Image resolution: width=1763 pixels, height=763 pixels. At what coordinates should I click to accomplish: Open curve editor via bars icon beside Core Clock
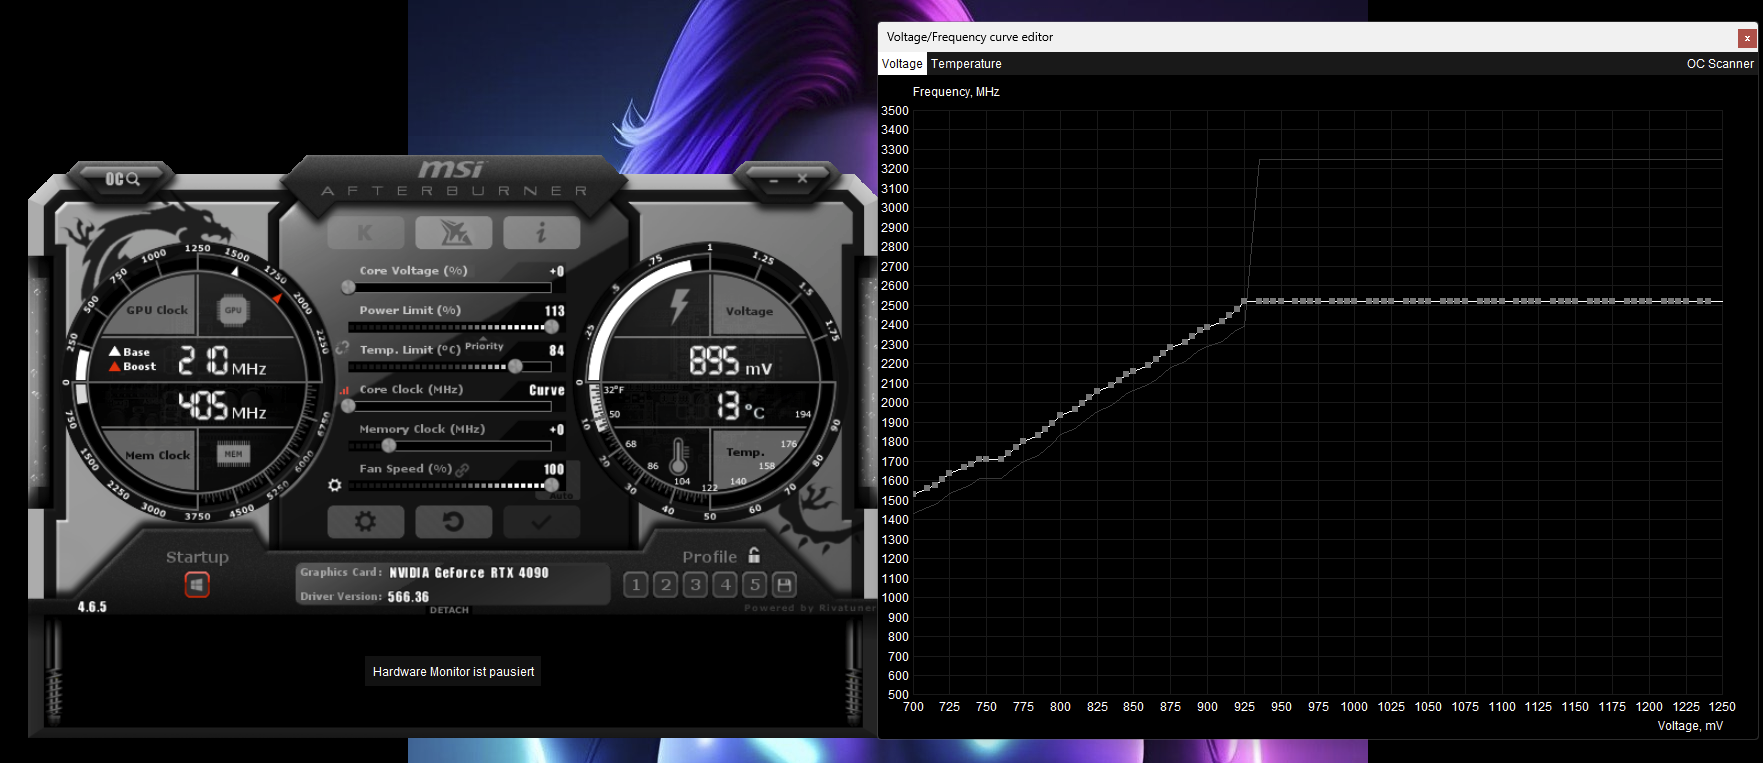point(345,390)
